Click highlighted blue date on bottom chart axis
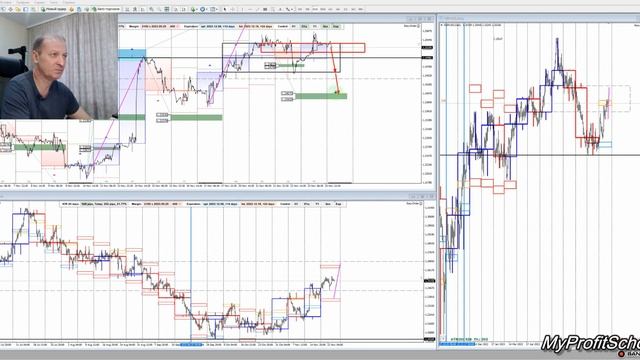 point(191,345)
